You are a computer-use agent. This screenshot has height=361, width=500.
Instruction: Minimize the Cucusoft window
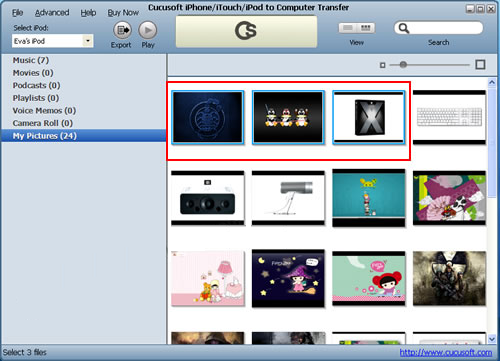470,9
